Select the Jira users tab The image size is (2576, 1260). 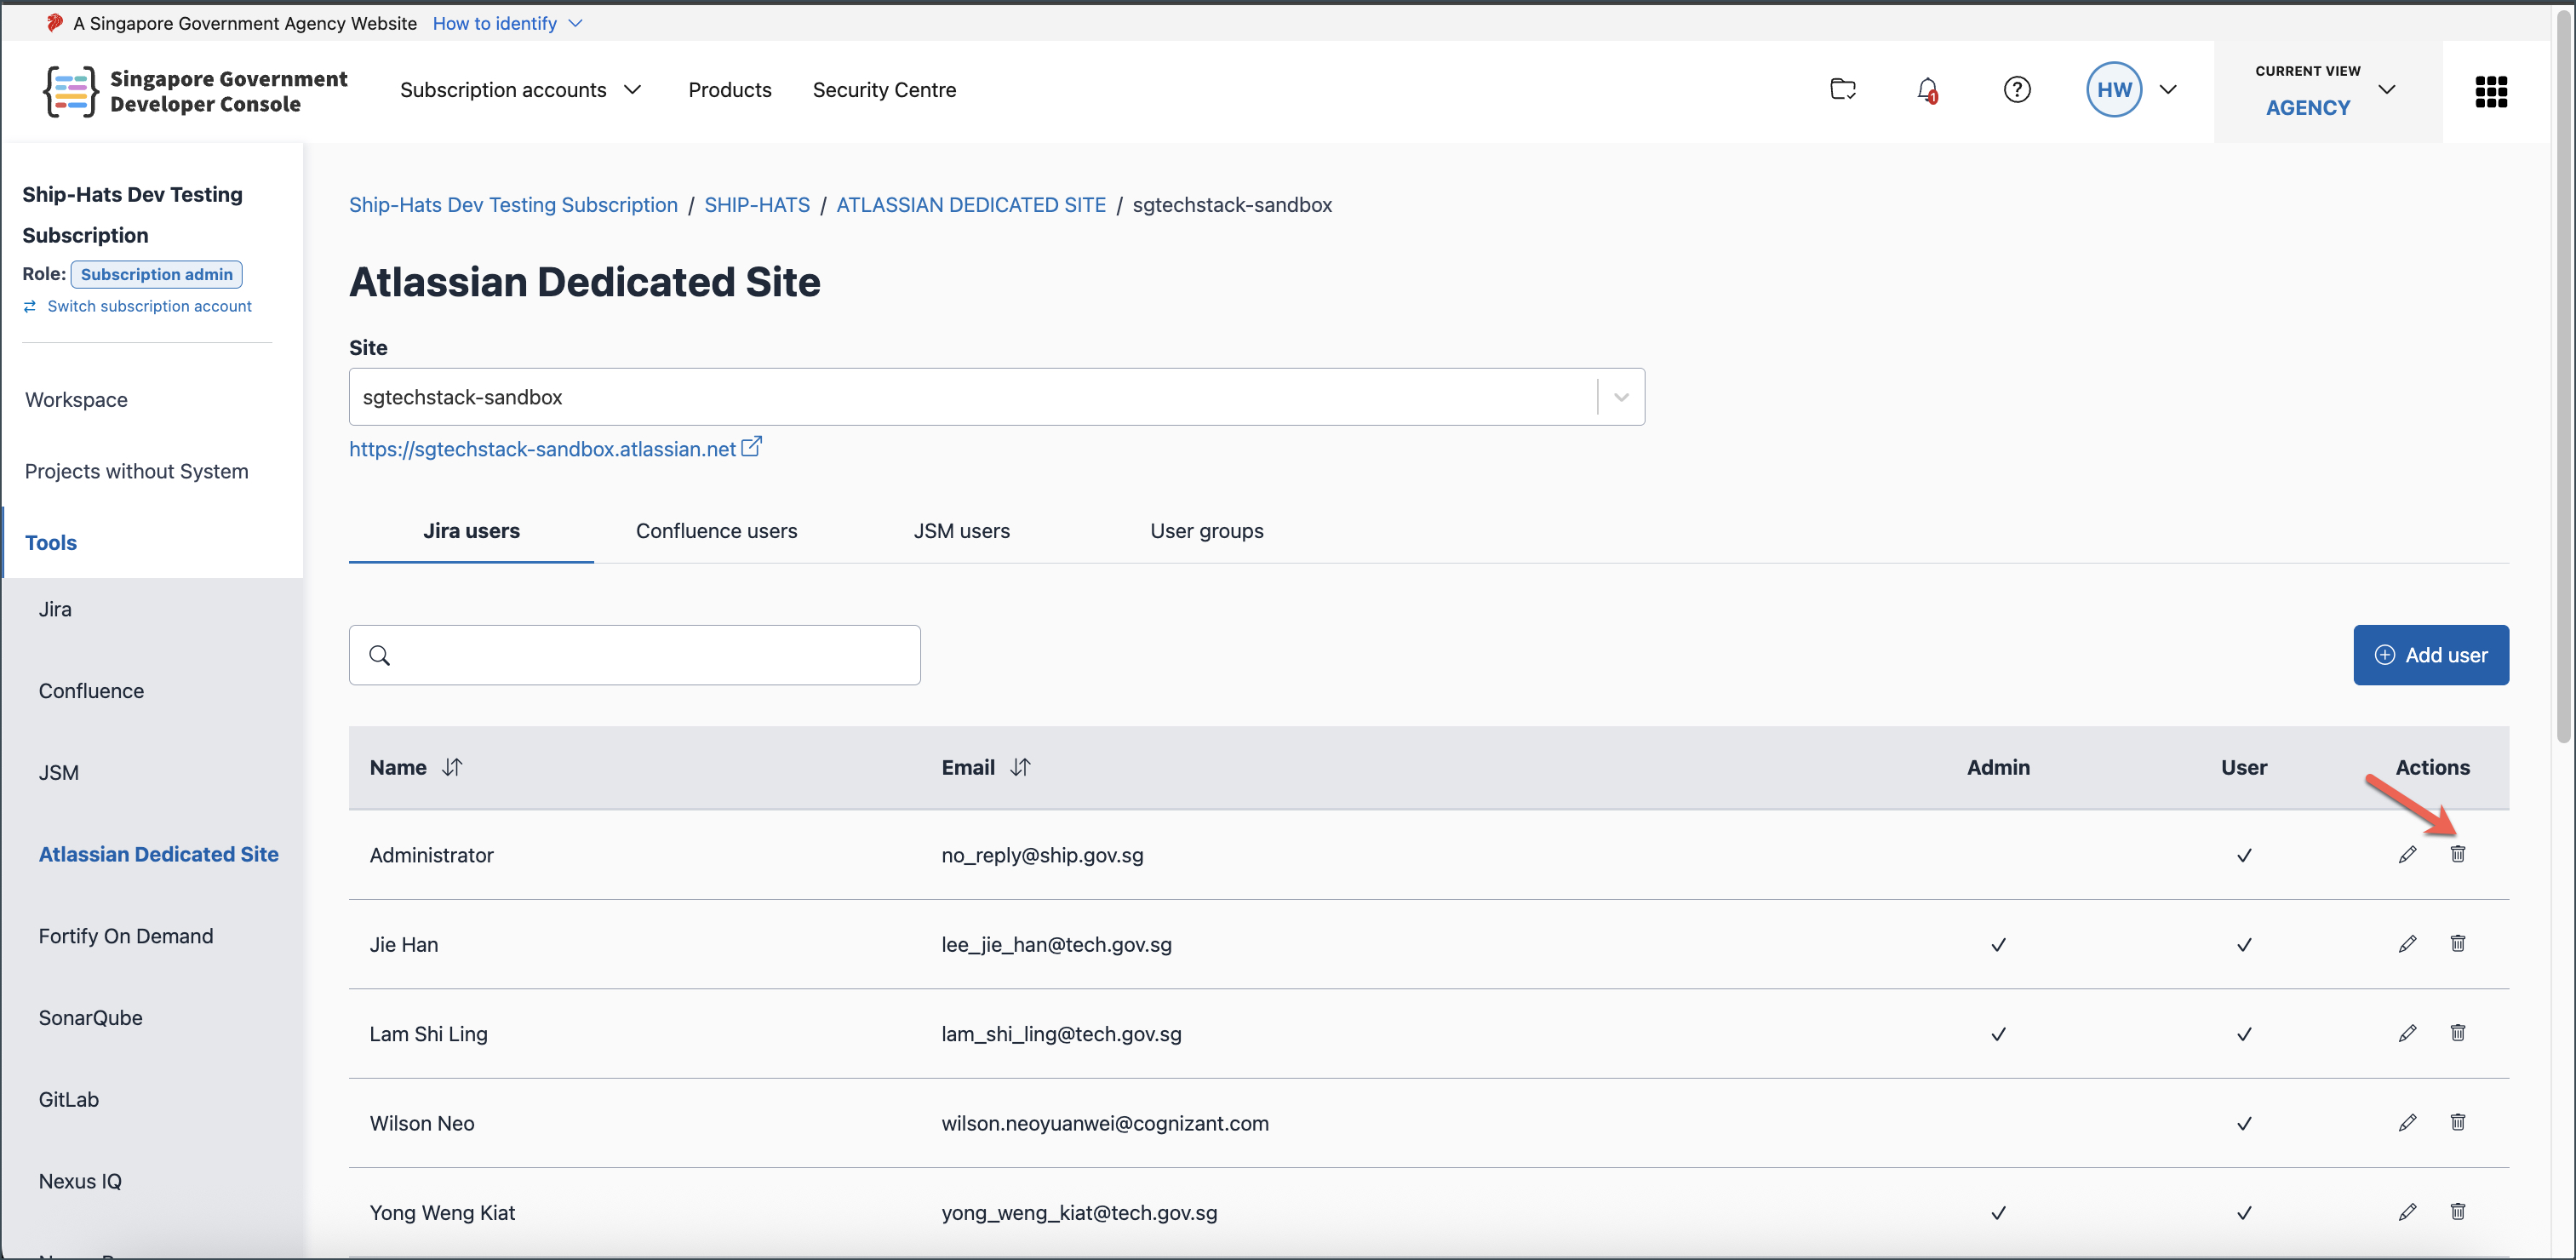point(471,531)
